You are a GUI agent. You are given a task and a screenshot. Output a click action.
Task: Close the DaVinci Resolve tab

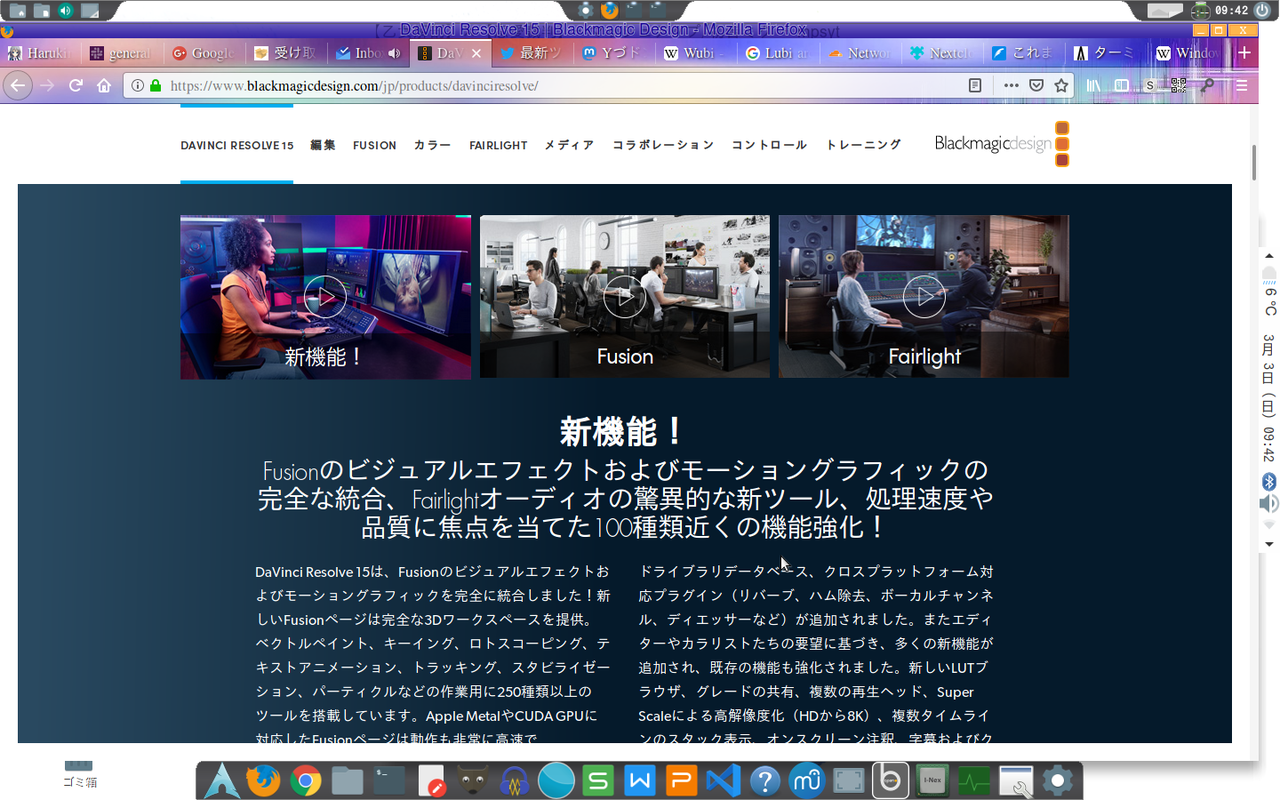pos(476,53)
